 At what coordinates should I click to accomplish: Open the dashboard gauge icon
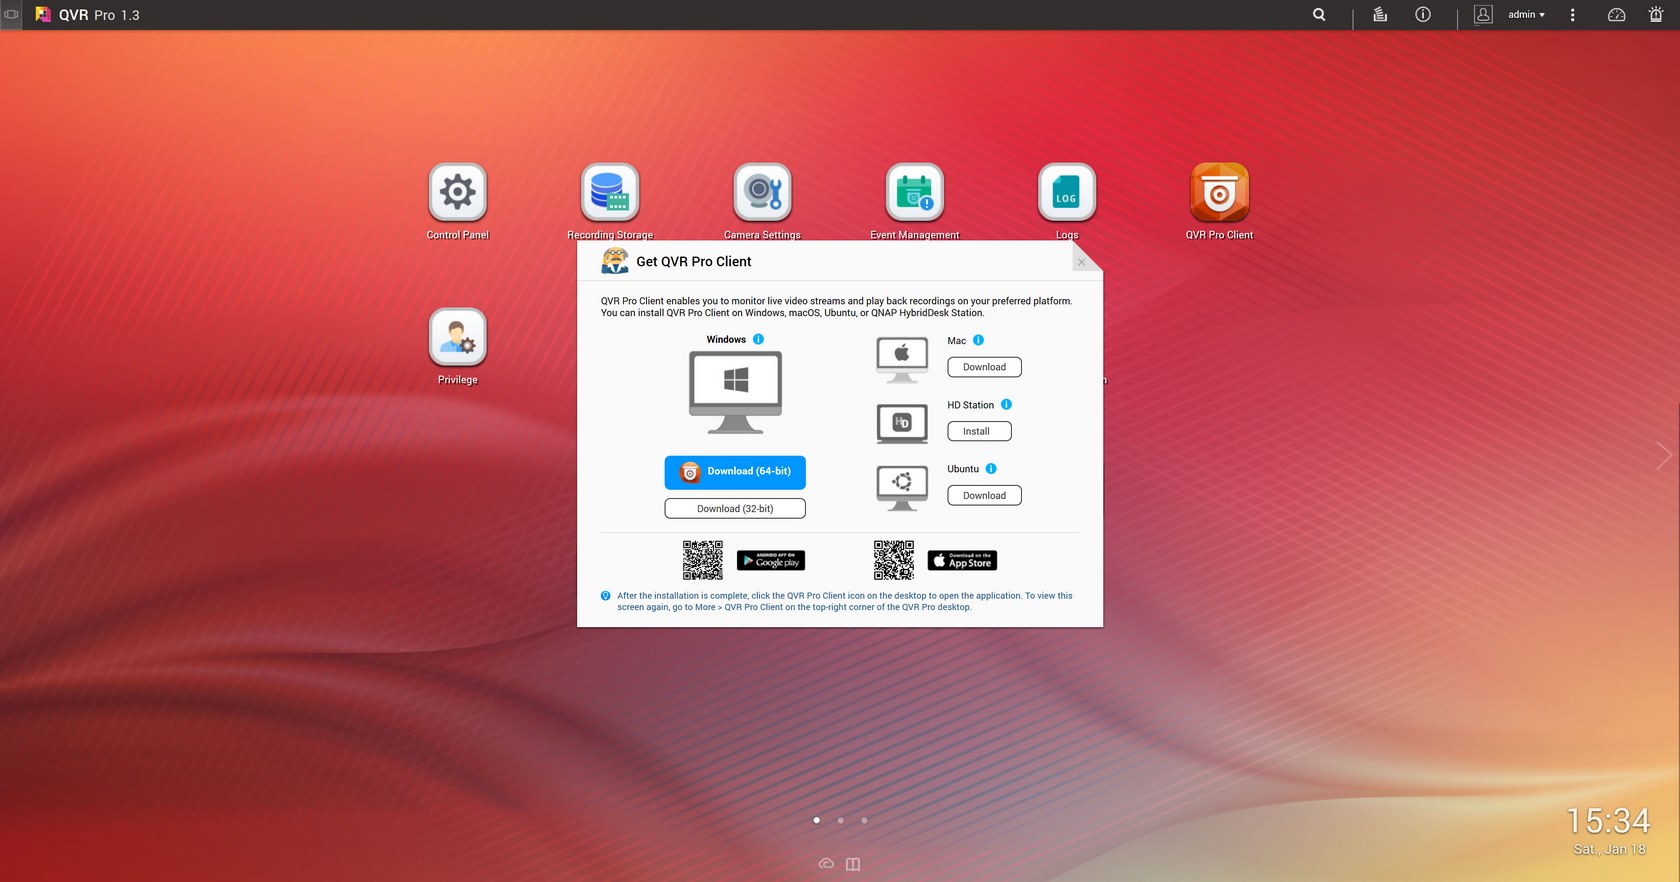1616,15
